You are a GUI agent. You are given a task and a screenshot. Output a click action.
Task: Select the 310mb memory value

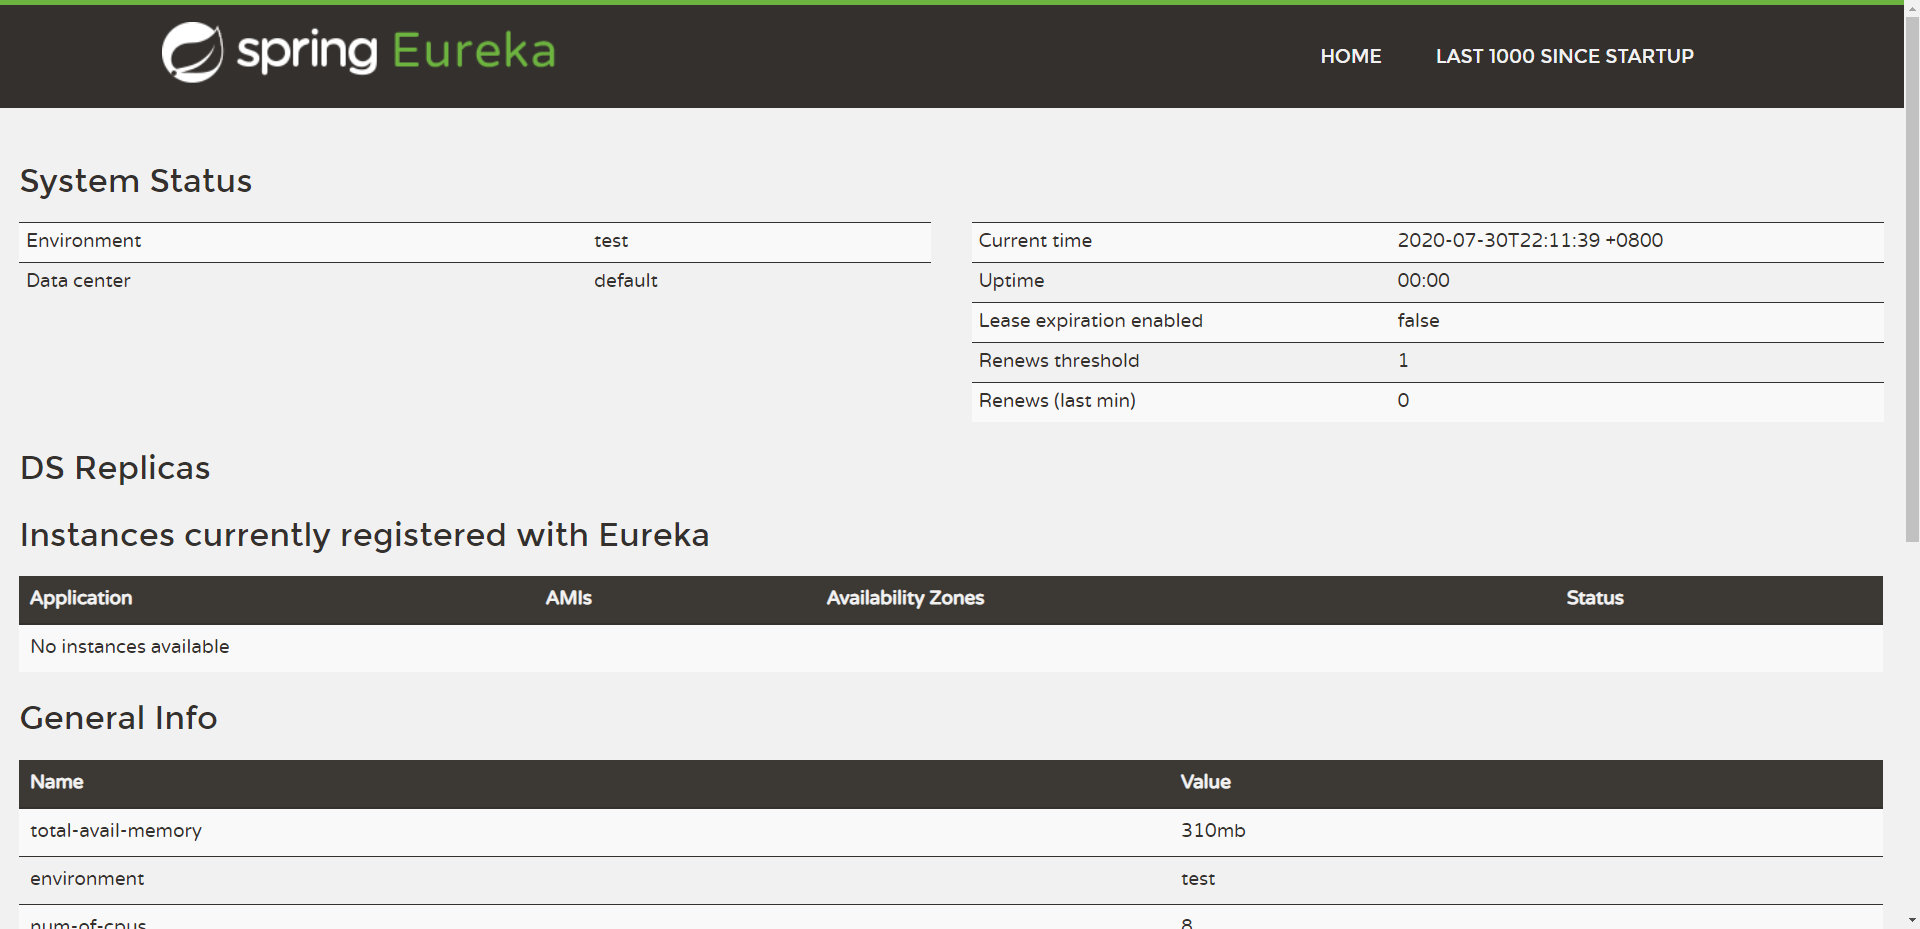coord(1212,831)
